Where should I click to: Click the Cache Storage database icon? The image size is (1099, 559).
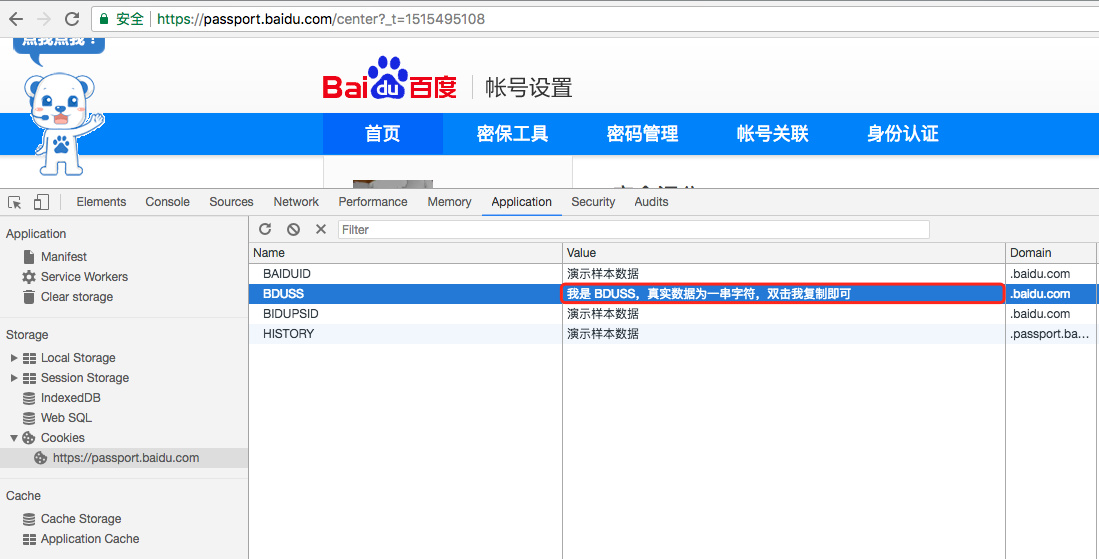(x=29, y=519)
